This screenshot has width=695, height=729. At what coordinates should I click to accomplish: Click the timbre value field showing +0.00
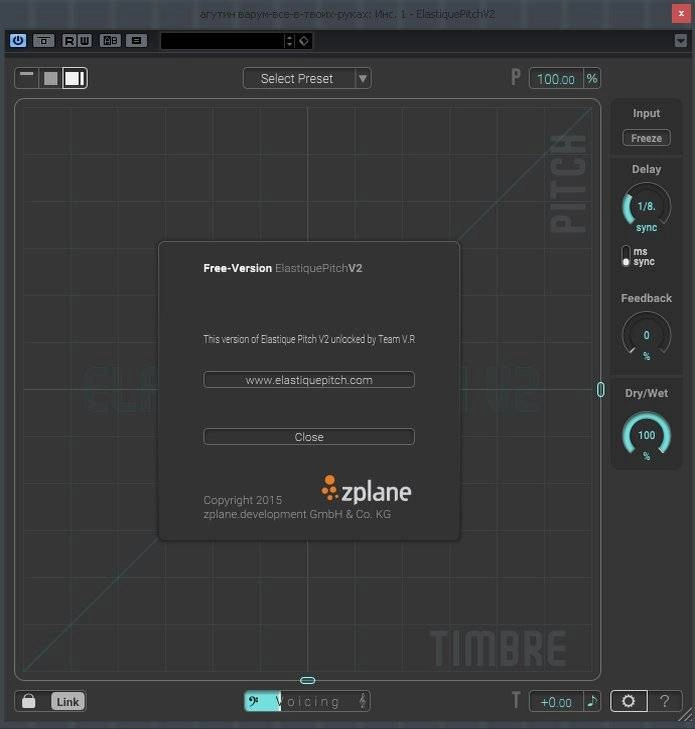pos(556,702)
